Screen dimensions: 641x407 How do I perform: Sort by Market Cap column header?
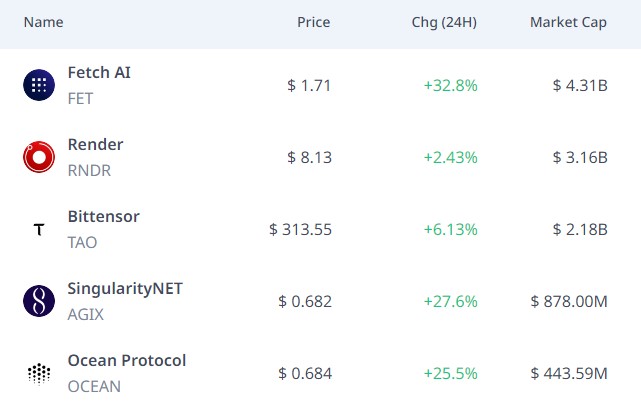(x=568, y=22)
